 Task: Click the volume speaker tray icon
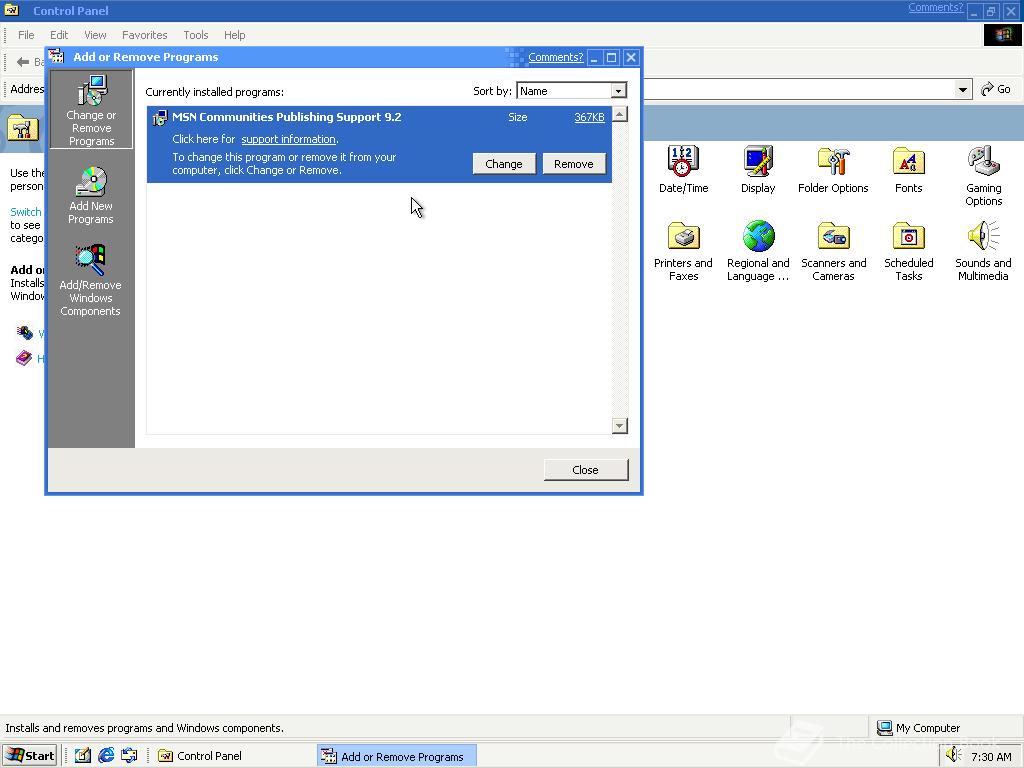(x=954, y=756)
